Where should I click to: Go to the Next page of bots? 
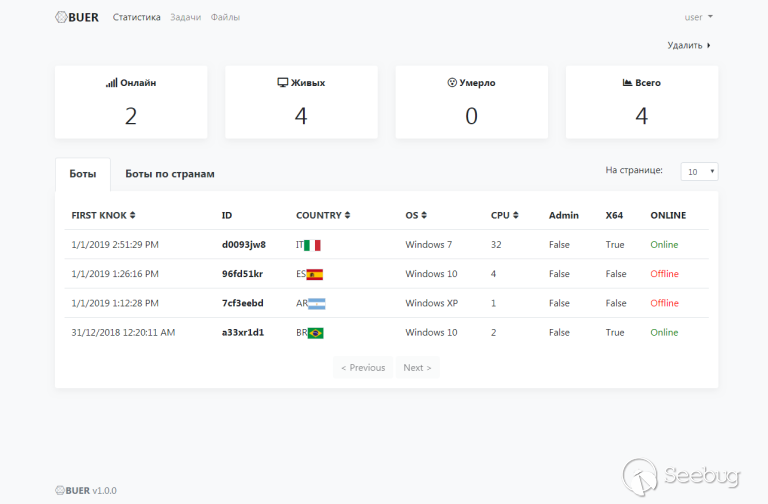417,368
